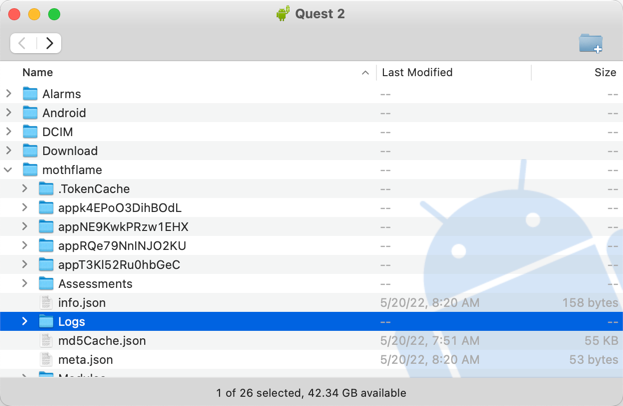Click the appT3Kl52Ru0hbGeC folder icon
This screenshot has height=406, width=623.
click(46, 265)
